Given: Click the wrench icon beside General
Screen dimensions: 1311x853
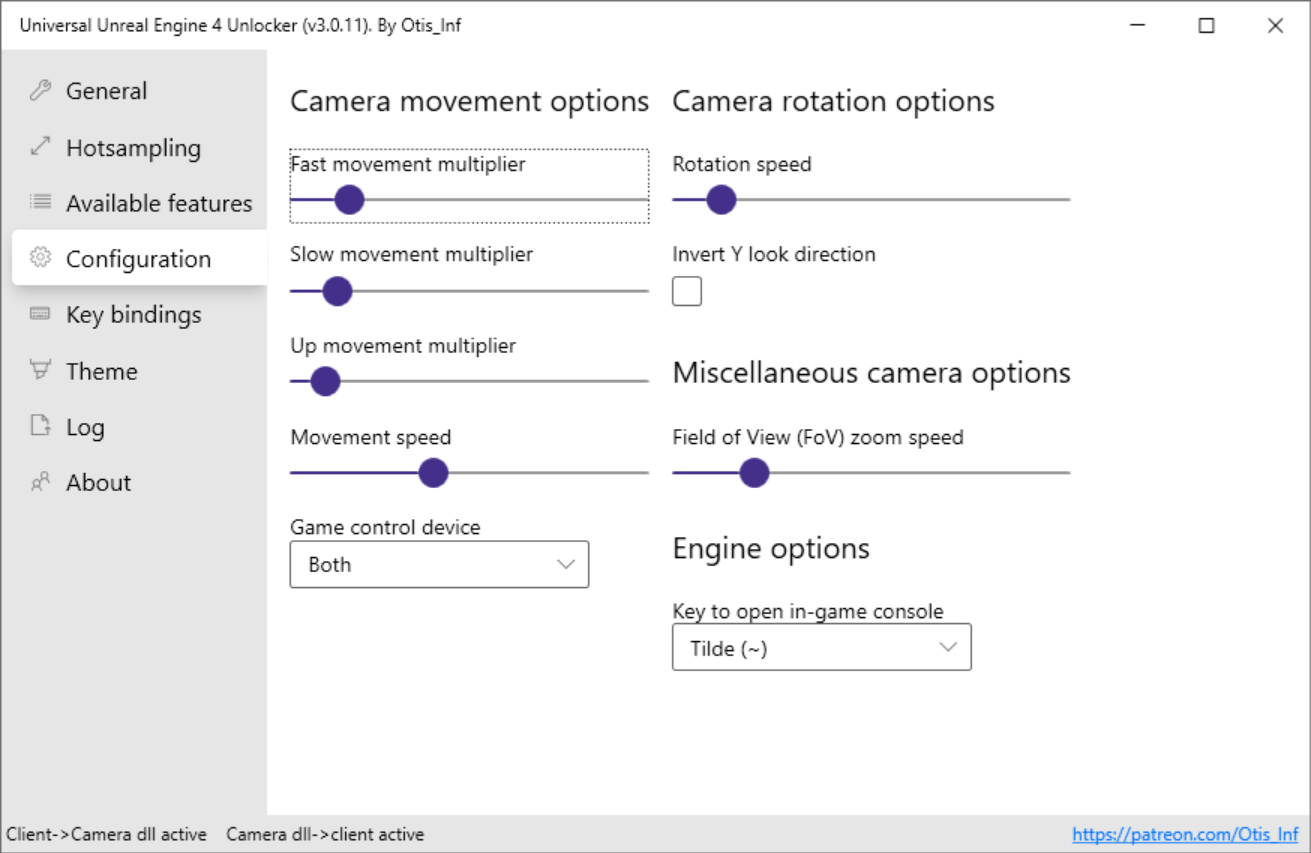Looking at the screenshot, I should (x=40, y=91).
